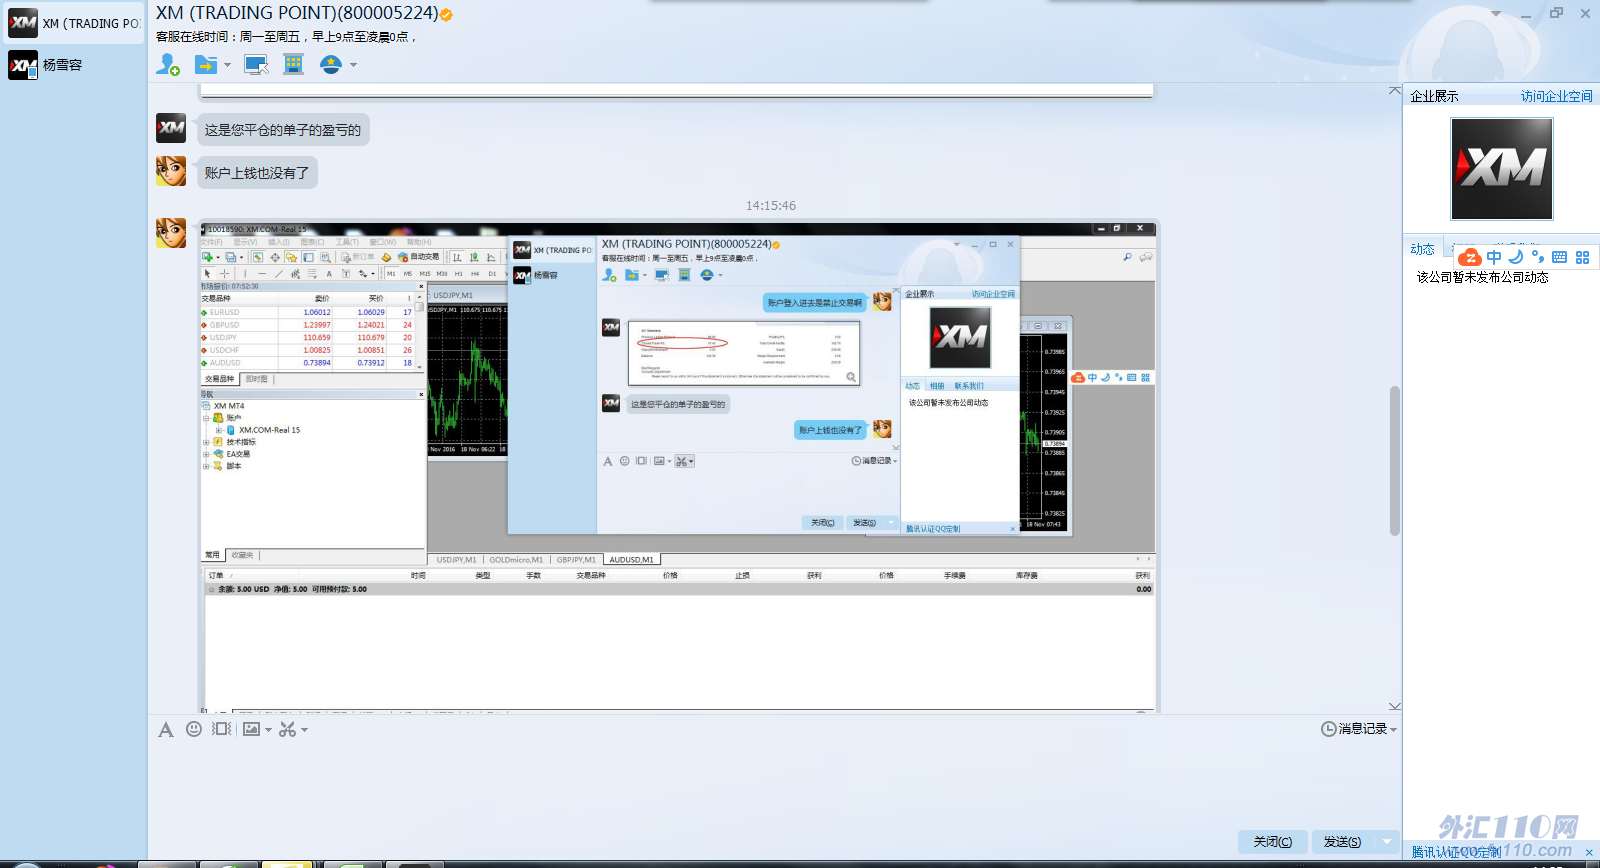Click the 14:15:46 timestamp
This screenshot has height=868, width=1600.
coord(771,206)
